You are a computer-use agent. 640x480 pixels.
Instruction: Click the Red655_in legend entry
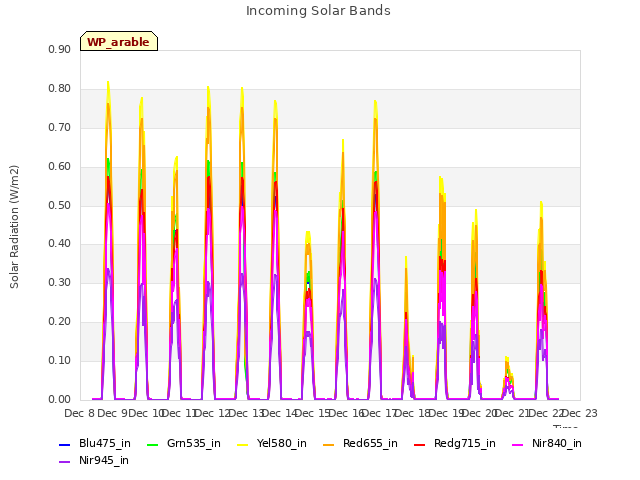pos(360,444)
